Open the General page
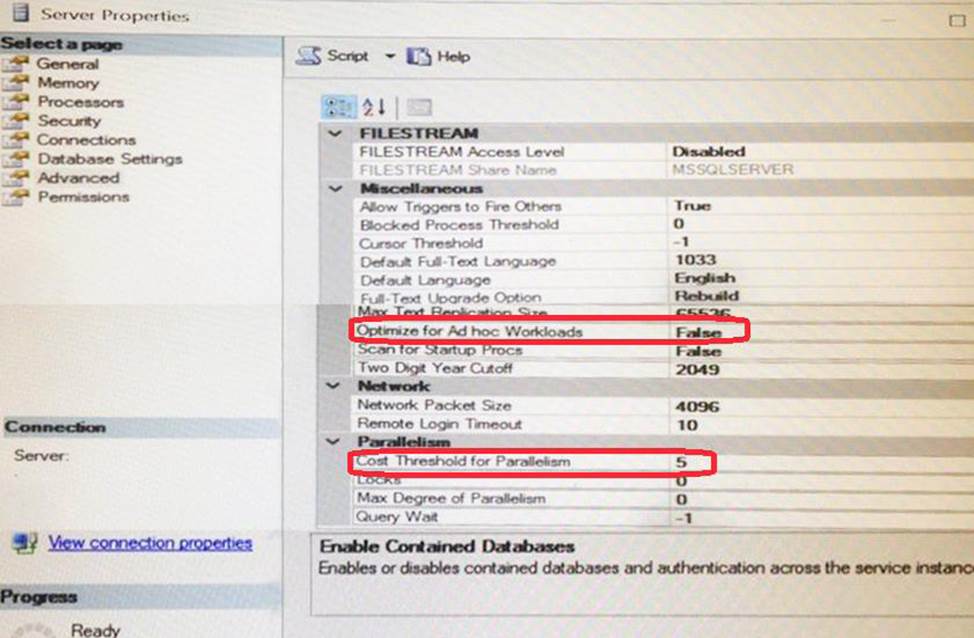Viewport: 974px width, 638px height. point(67,64)
